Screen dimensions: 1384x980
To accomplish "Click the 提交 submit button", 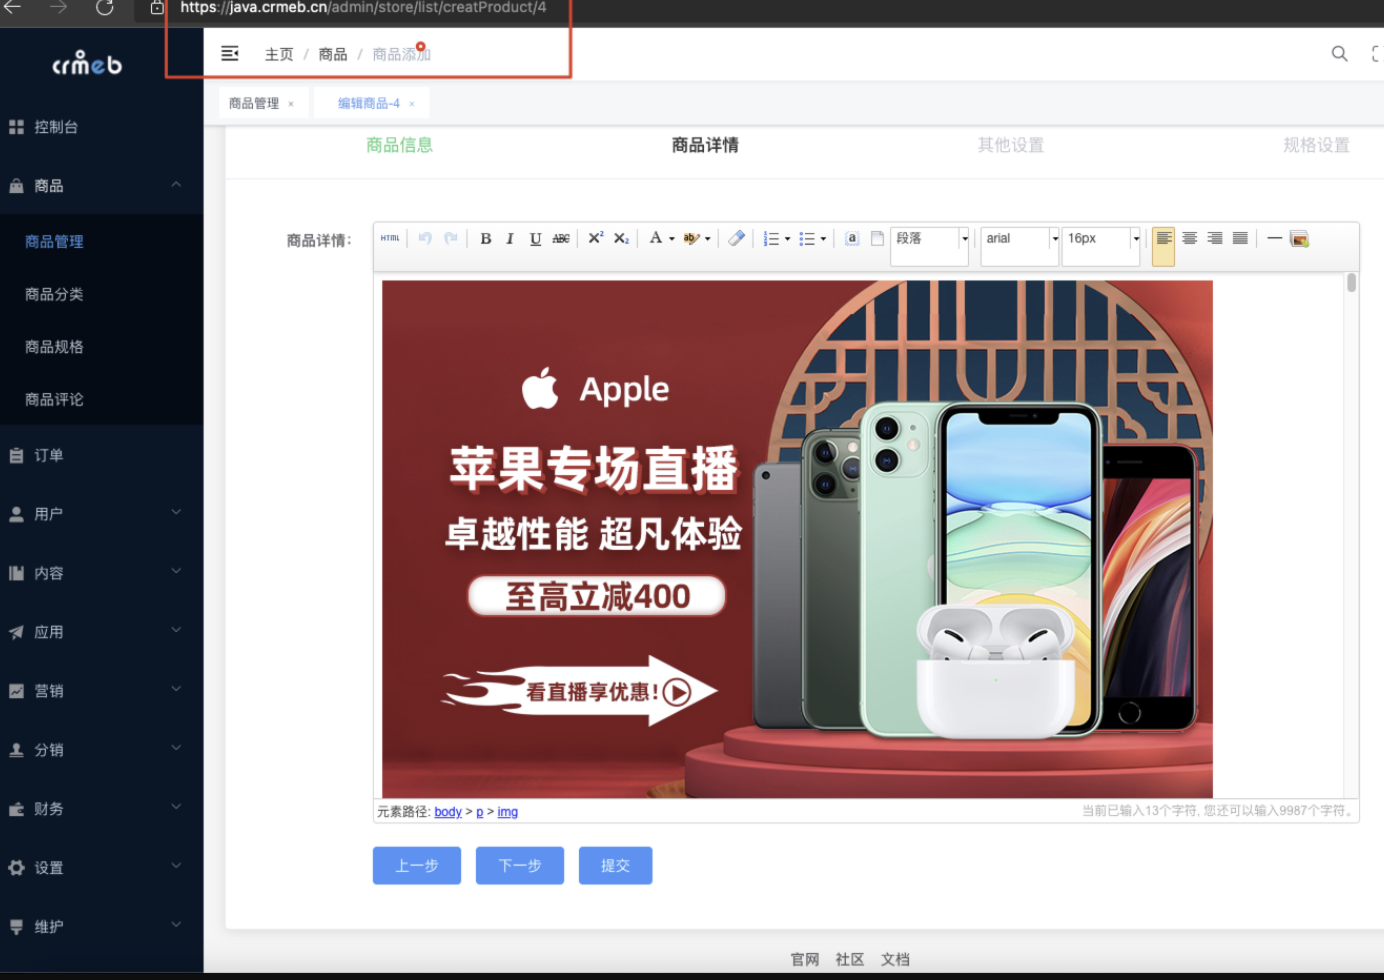I will 615,866.
